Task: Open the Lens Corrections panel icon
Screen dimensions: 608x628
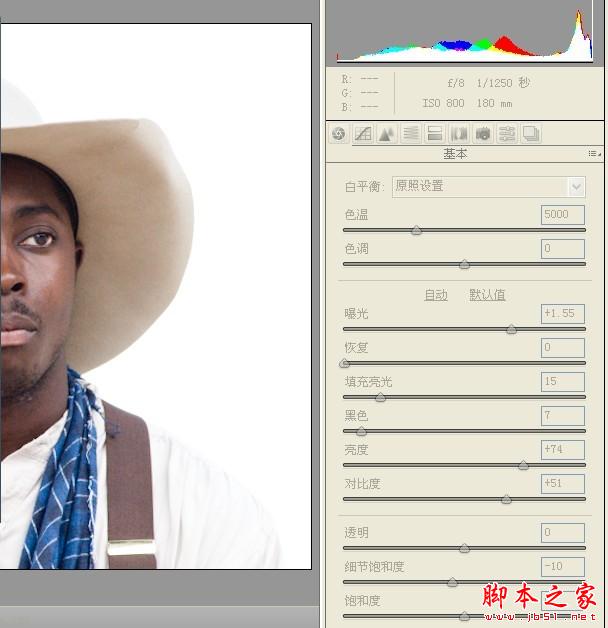Action: pos(459,134)
